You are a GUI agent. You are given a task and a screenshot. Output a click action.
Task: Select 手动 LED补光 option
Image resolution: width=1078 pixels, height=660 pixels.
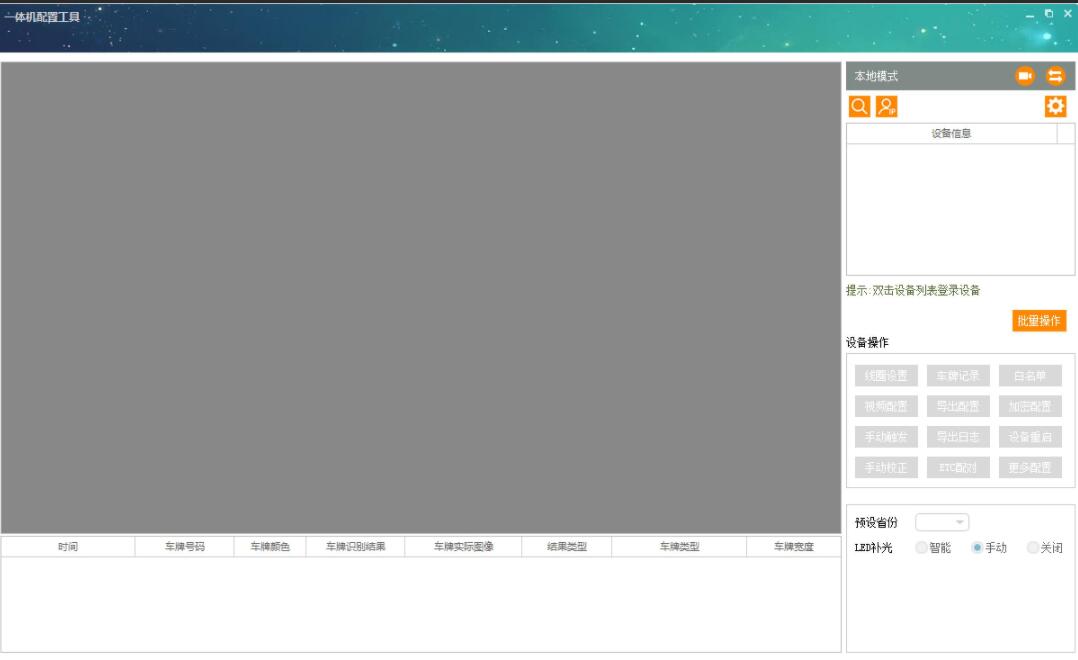pos(978,548)
